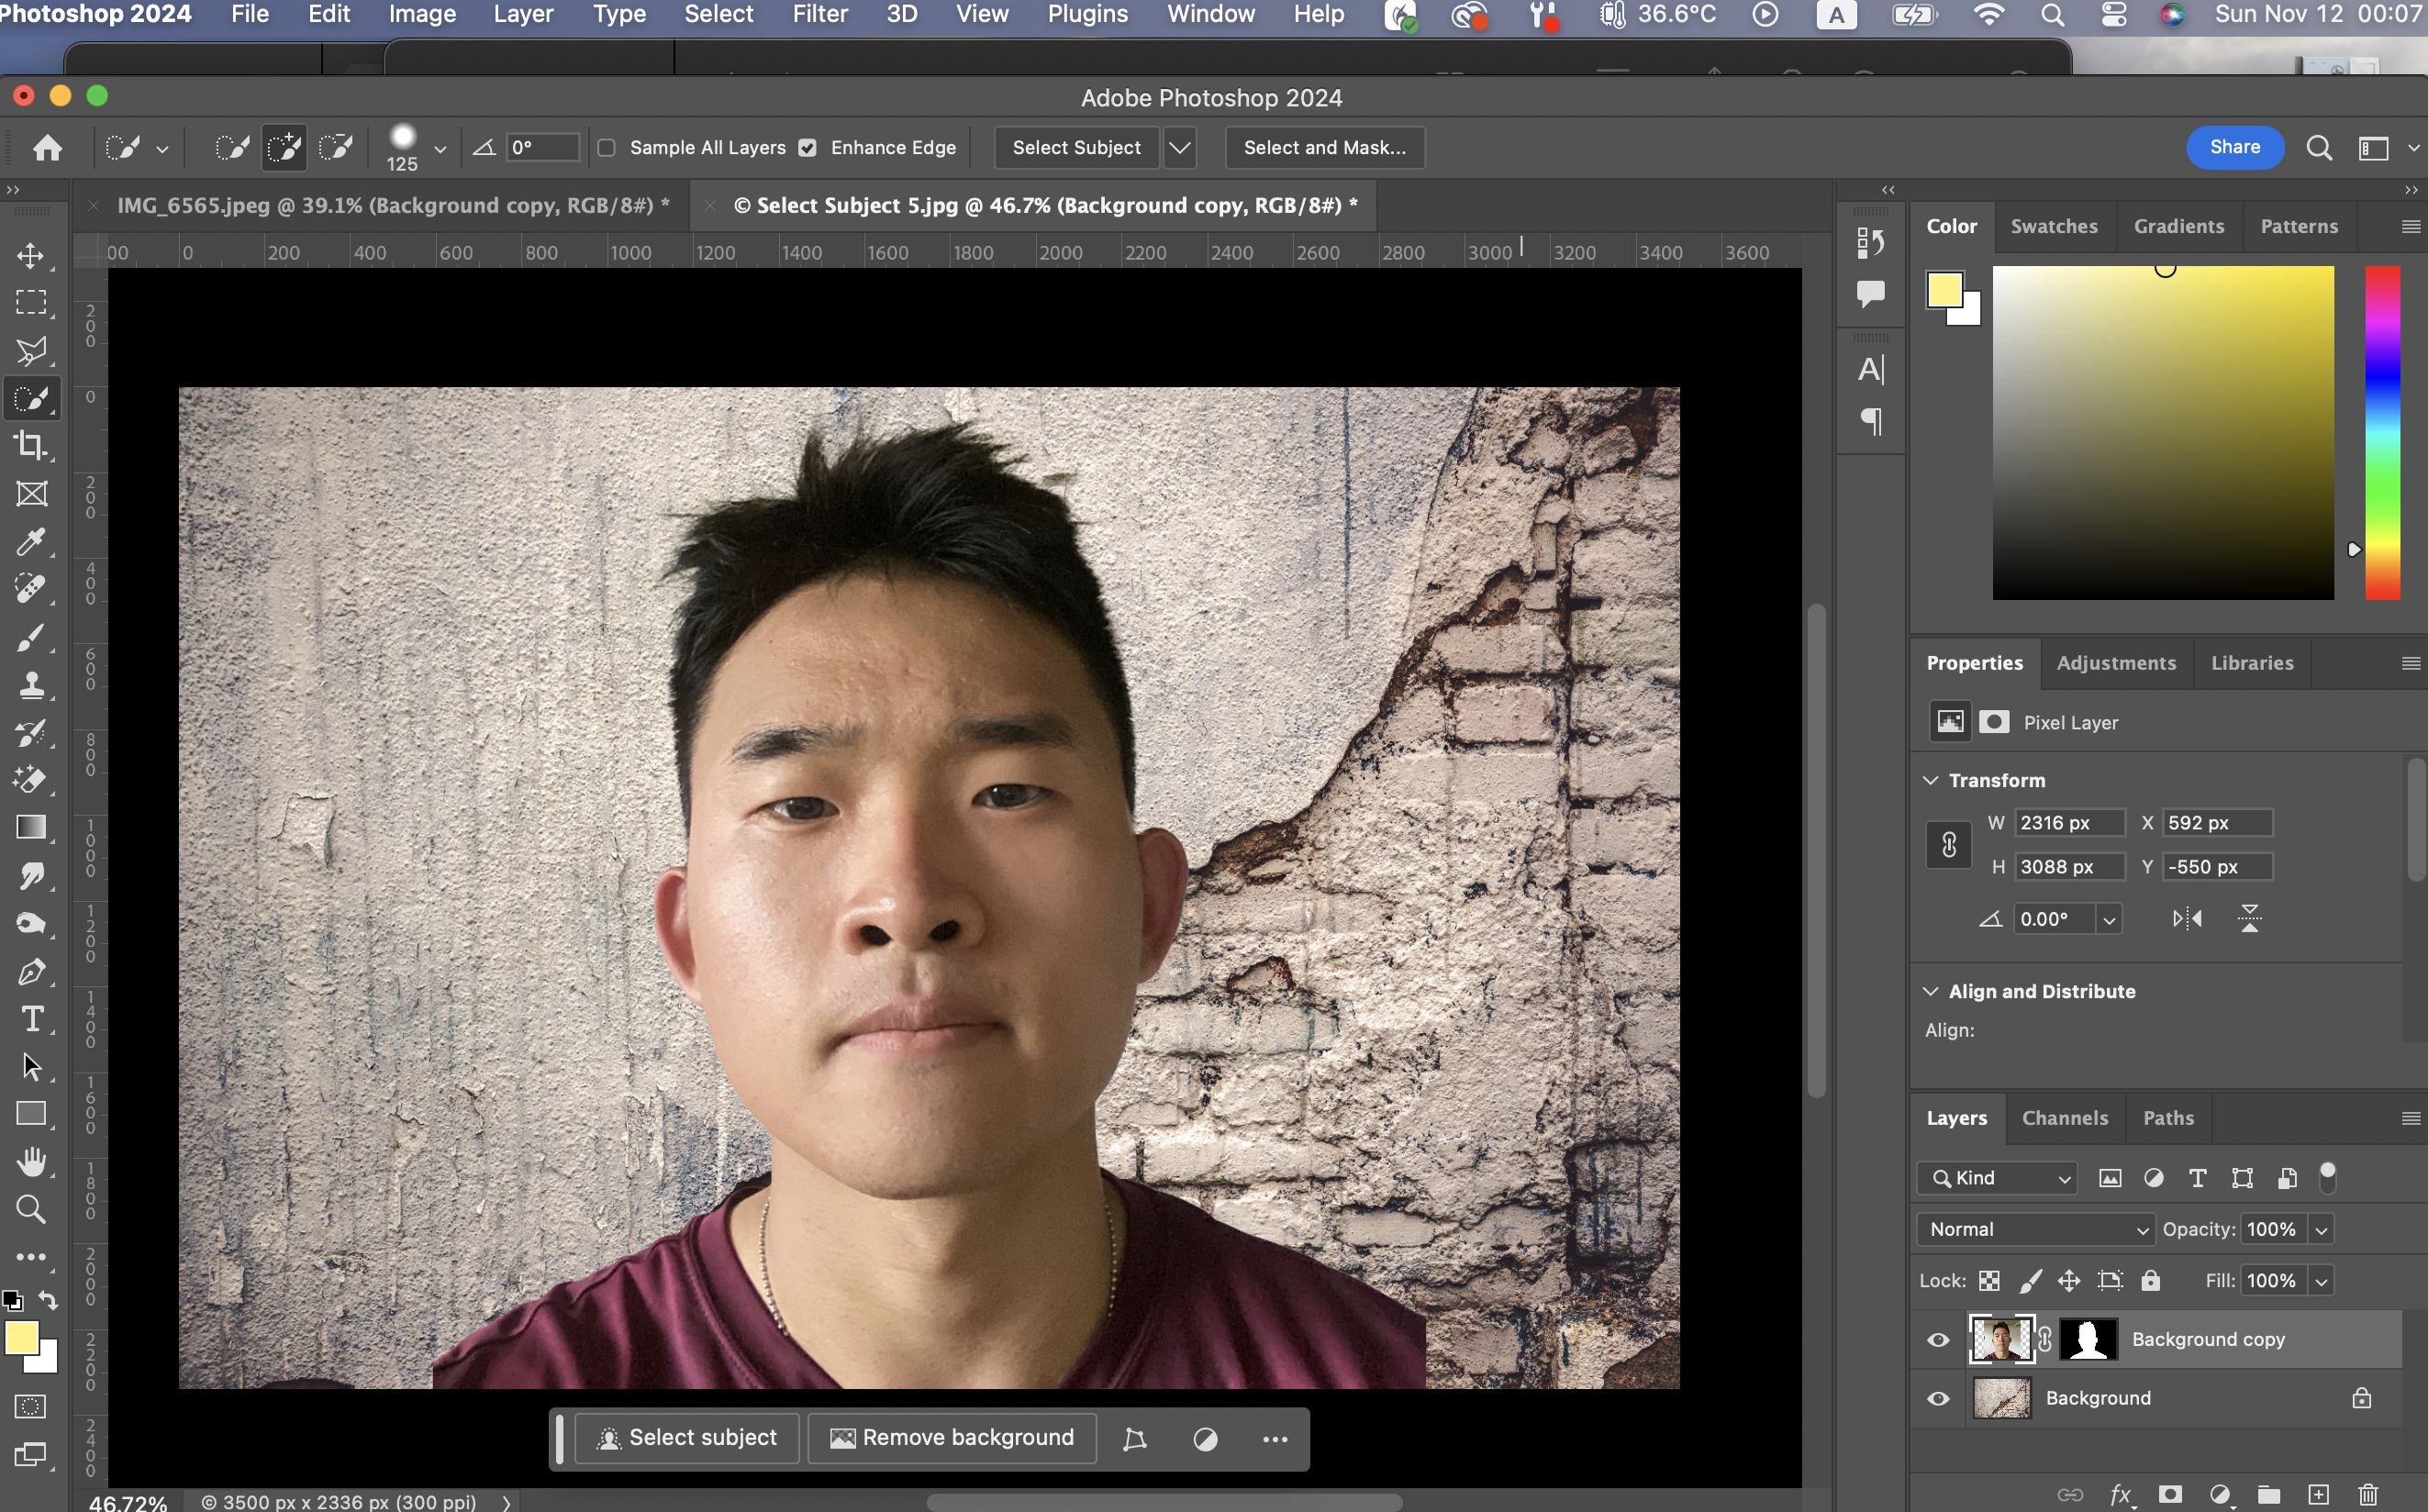2428x1512 pixels.
Task: Hide the Background copy layer
Action: tap(1937, 1340)
